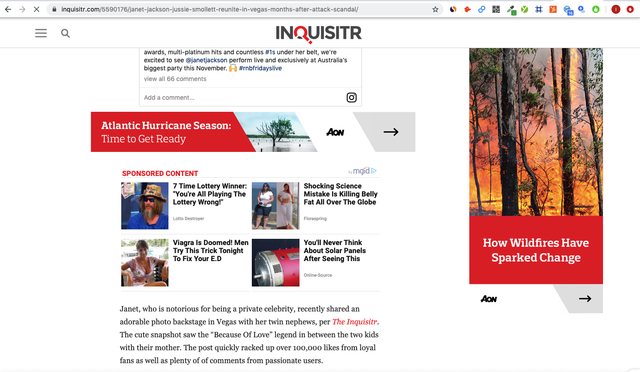This screenshot has width=640, height=372.
Task: Click the arrow on the hurricane banner
Action: click(x=391, y=132)
